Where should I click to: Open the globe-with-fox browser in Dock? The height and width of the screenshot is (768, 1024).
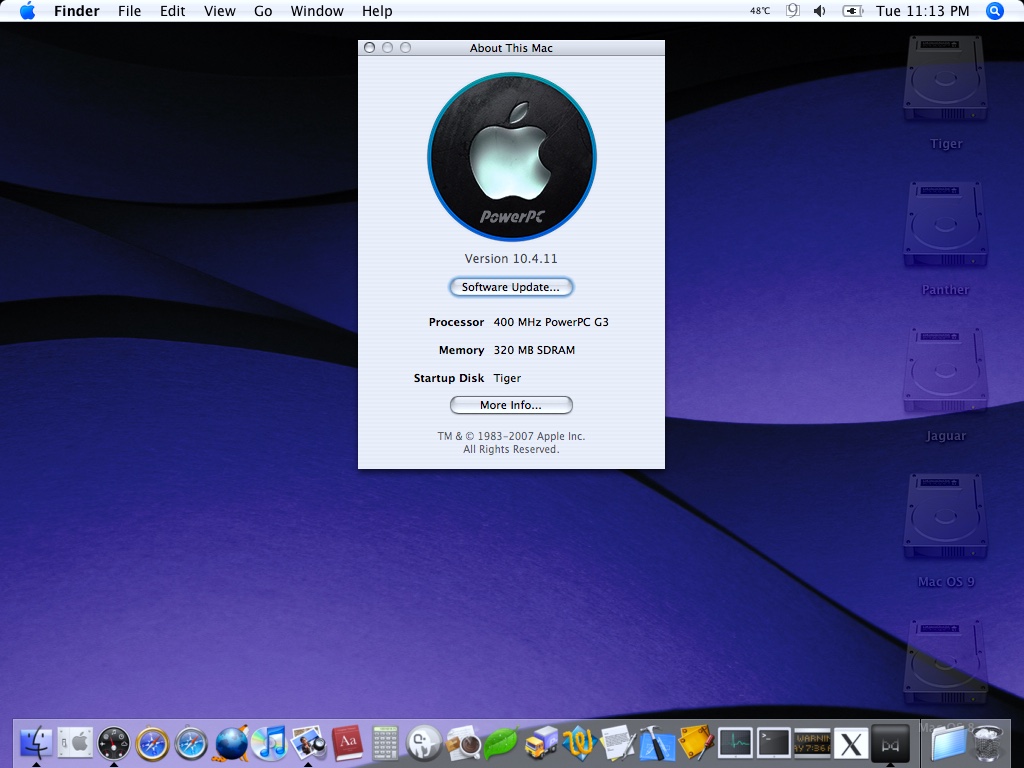click(231, 743)
